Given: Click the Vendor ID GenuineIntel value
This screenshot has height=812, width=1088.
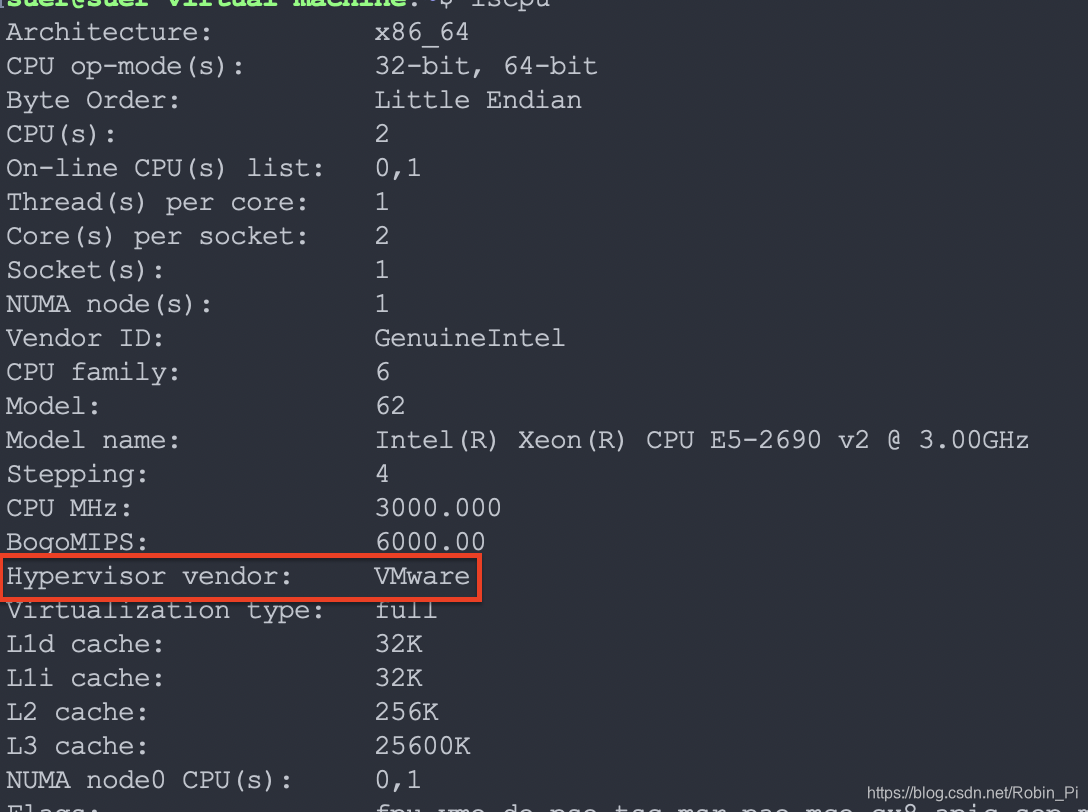Looking at the screenshot, I should coord(470,338).
